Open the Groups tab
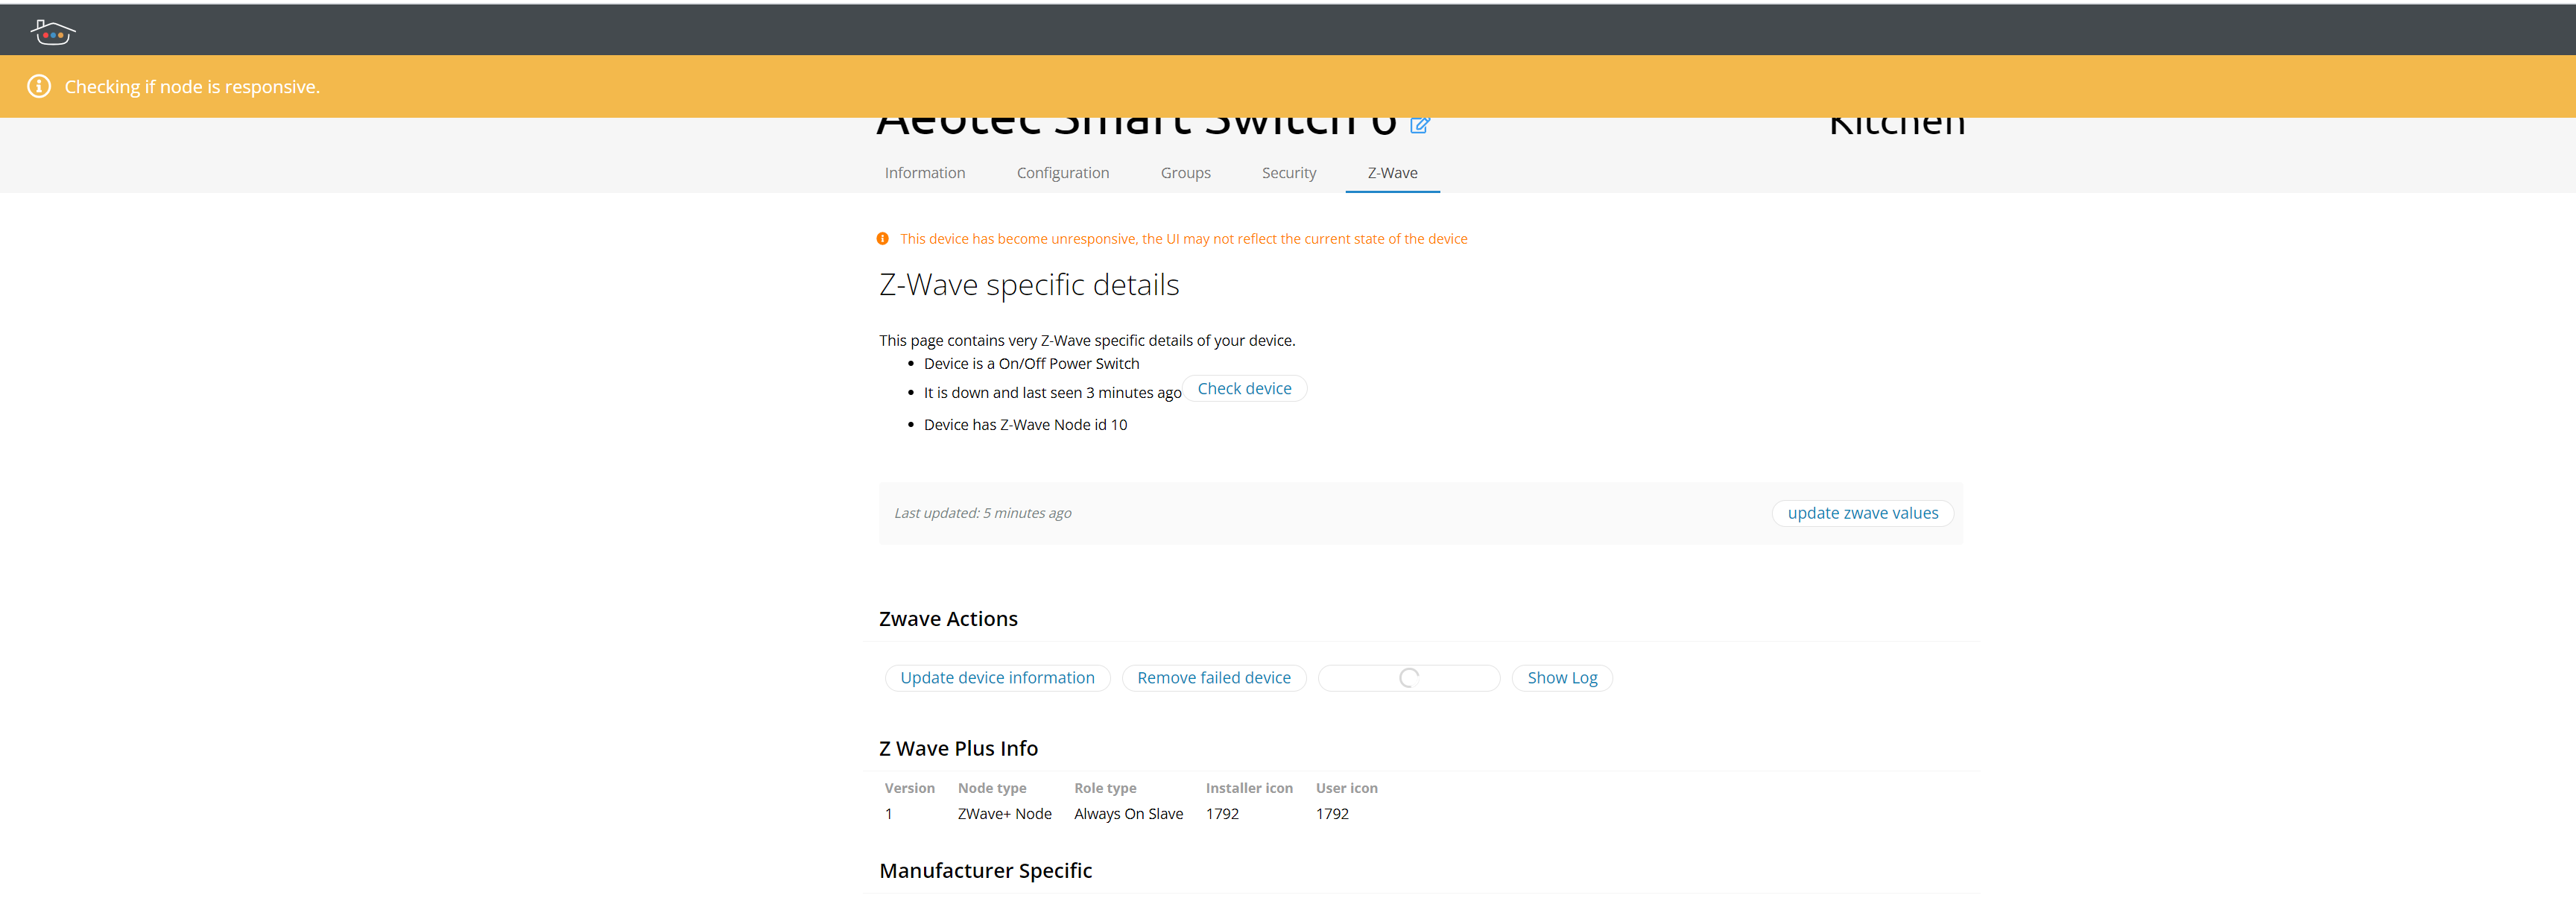The height and width of the screenshot is (904, 2576). 1185,173
